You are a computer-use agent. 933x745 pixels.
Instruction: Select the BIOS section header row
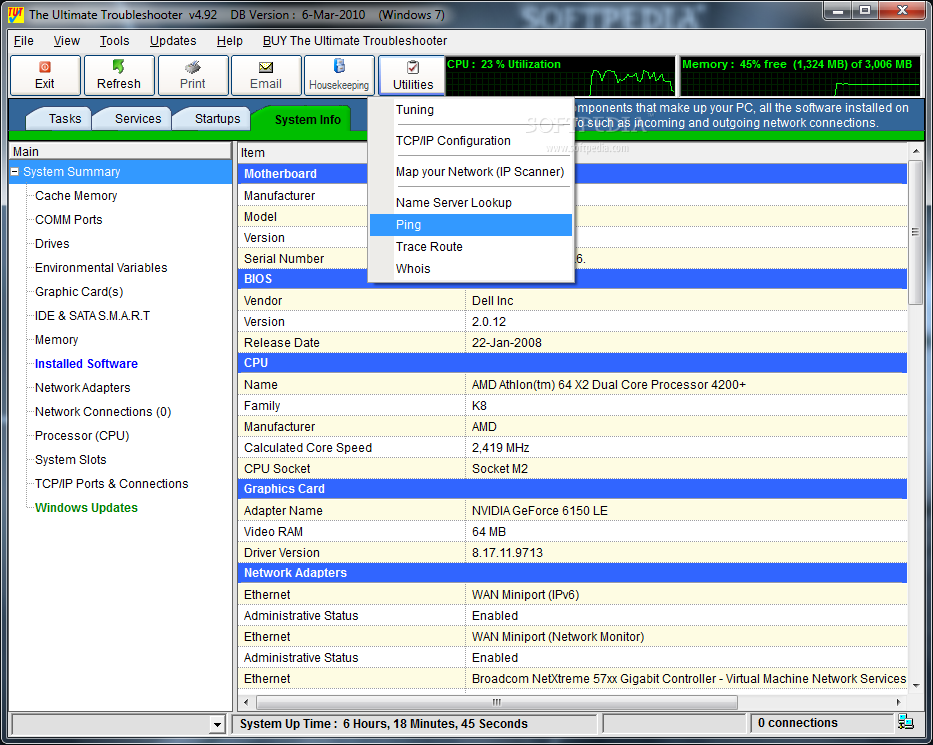click(572, 278)
